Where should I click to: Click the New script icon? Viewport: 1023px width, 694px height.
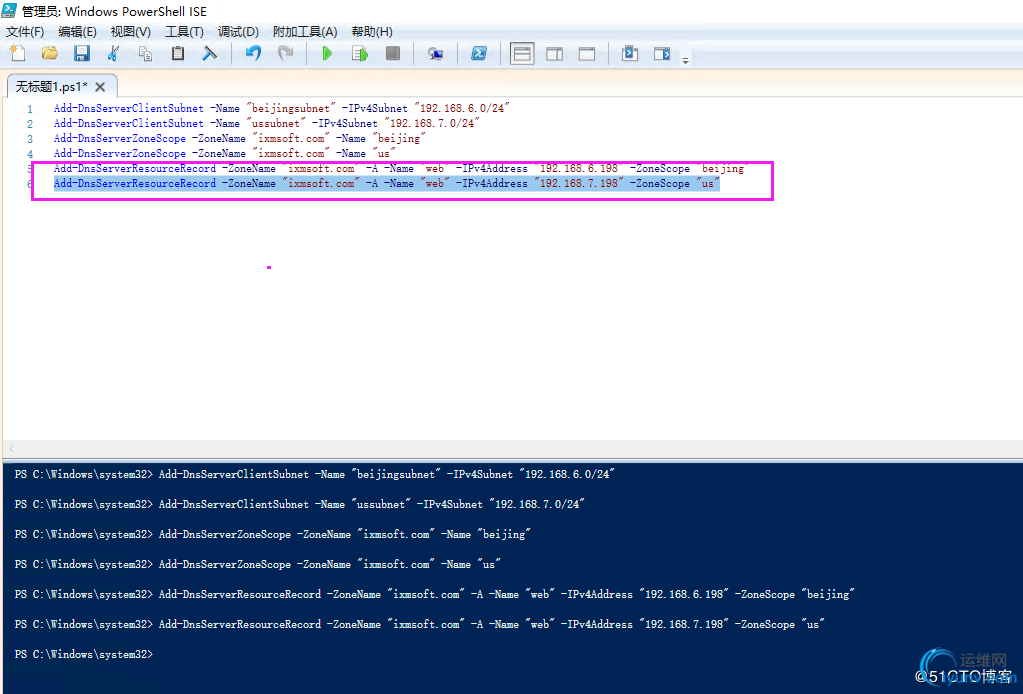[x=18, y=53]
